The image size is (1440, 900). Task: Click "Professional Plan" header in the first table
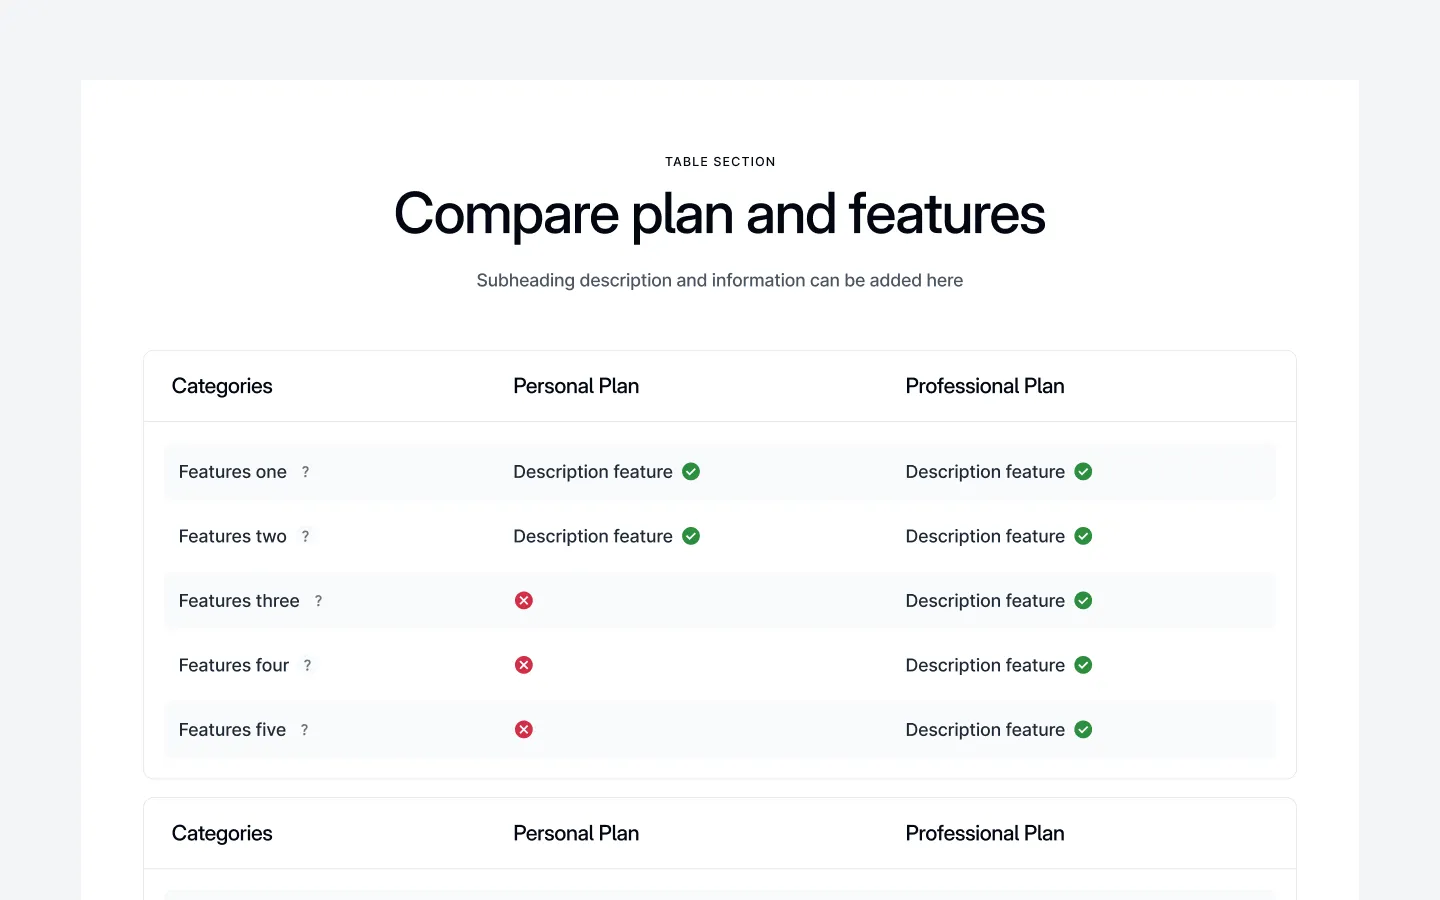(x=985, y=386)
